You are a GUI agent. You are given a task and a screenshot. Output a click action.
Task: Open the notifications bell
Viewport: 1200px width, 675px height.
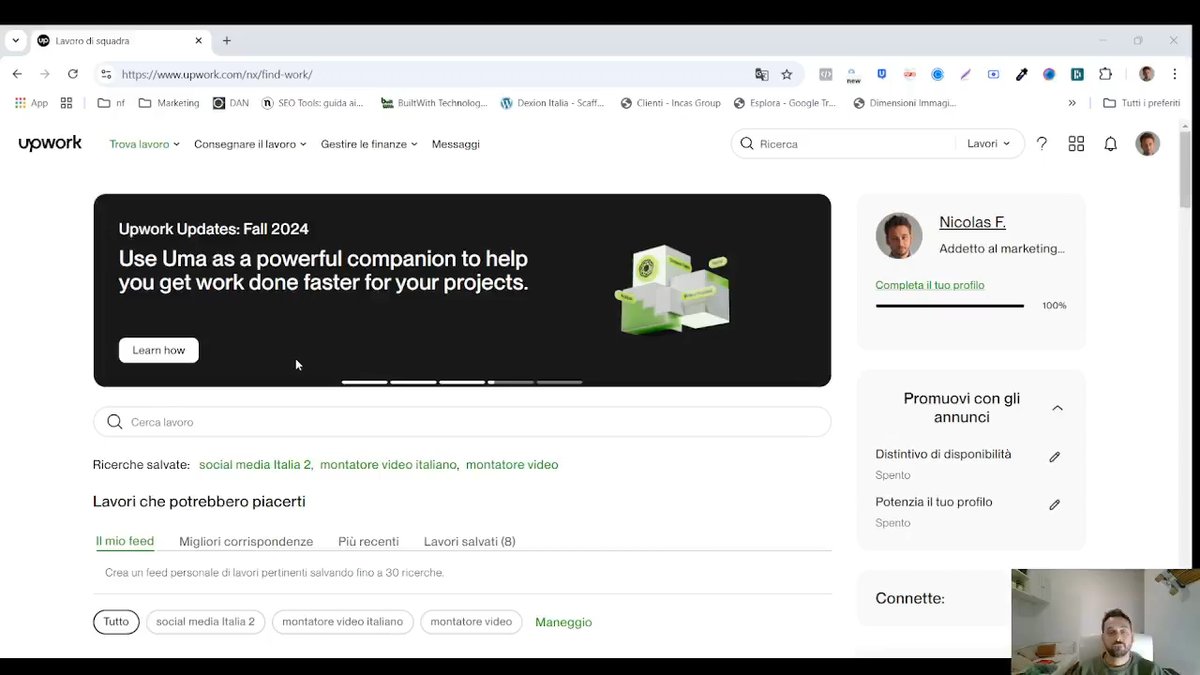tap(1110, 144)
